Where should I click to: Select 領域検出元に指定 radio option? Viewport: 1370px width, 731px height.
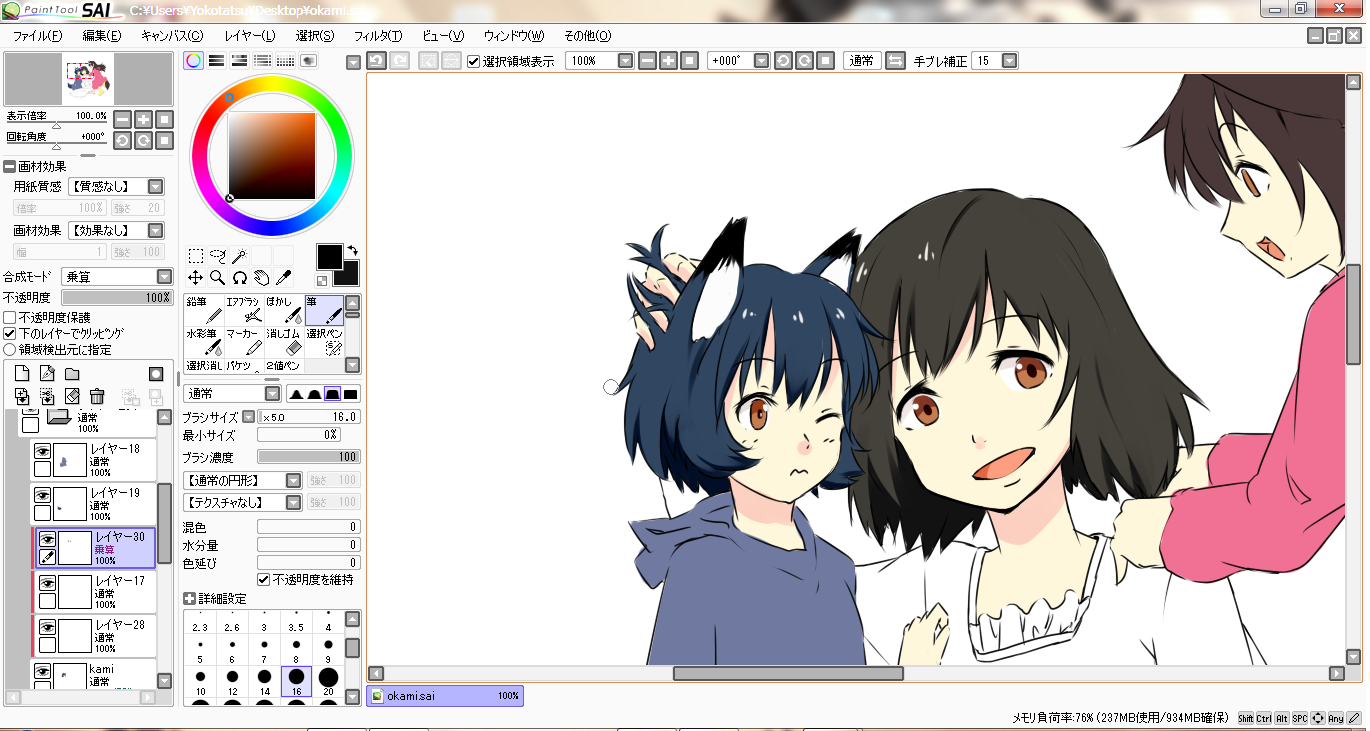10,350
